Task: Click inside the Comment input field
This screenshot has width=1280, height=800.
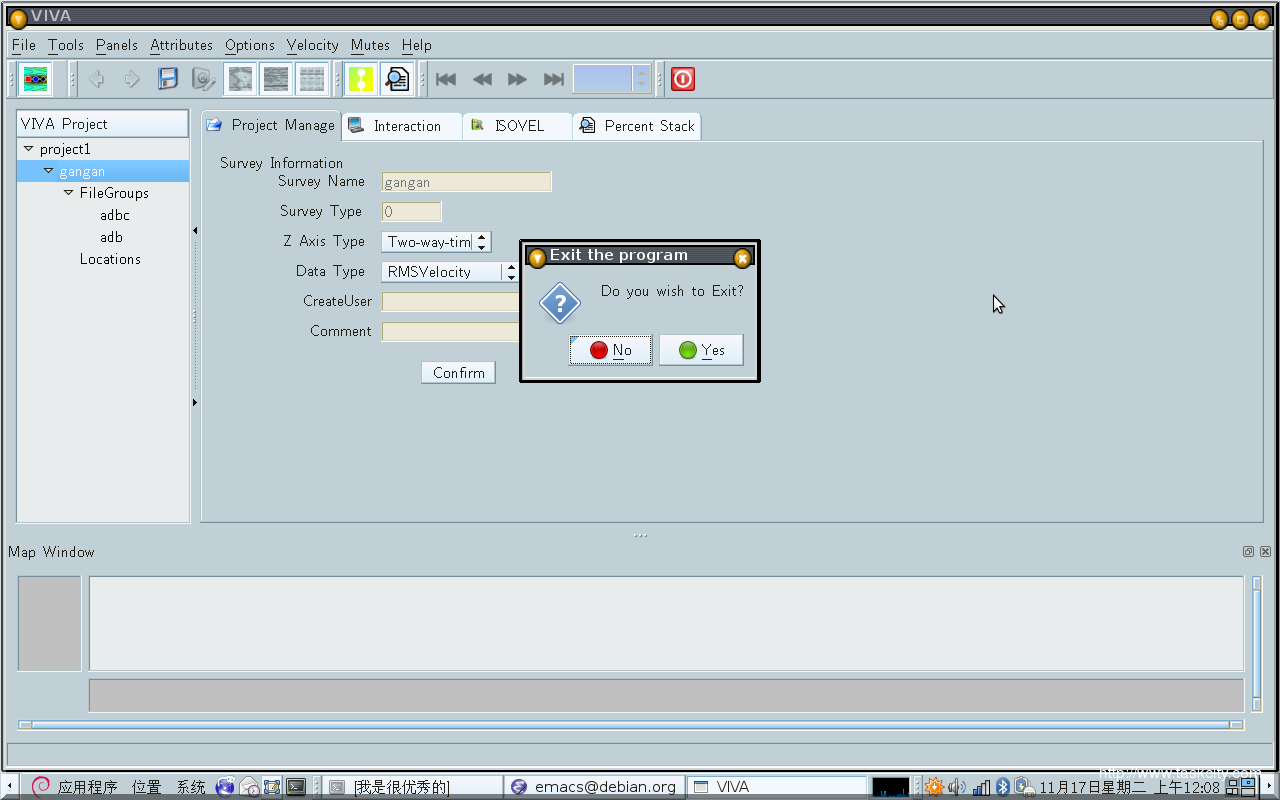Action: [x=450, y=331]
